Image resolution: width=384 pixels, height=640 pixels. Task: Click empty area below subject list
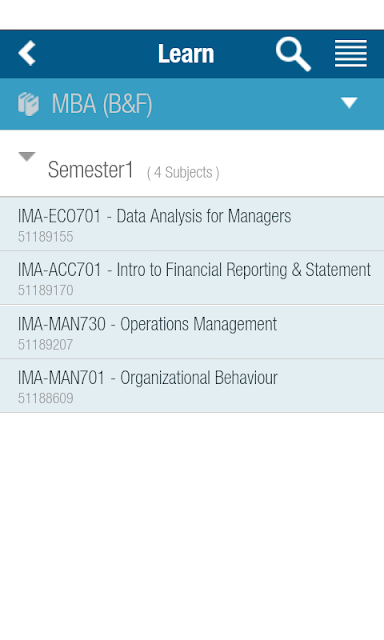[192, 526]
